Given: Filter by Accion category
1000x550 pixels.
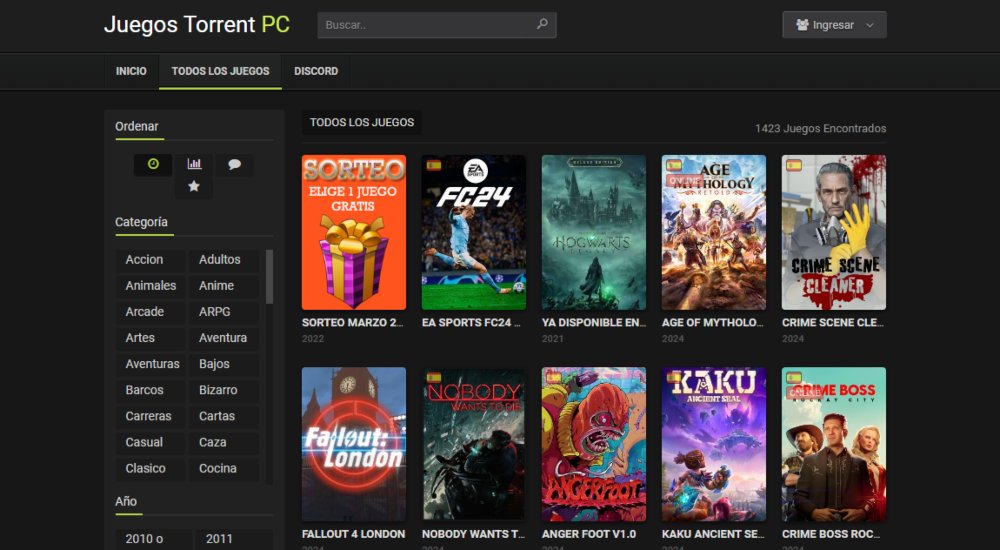Looking at the screenshot, I should click(151, 260).
